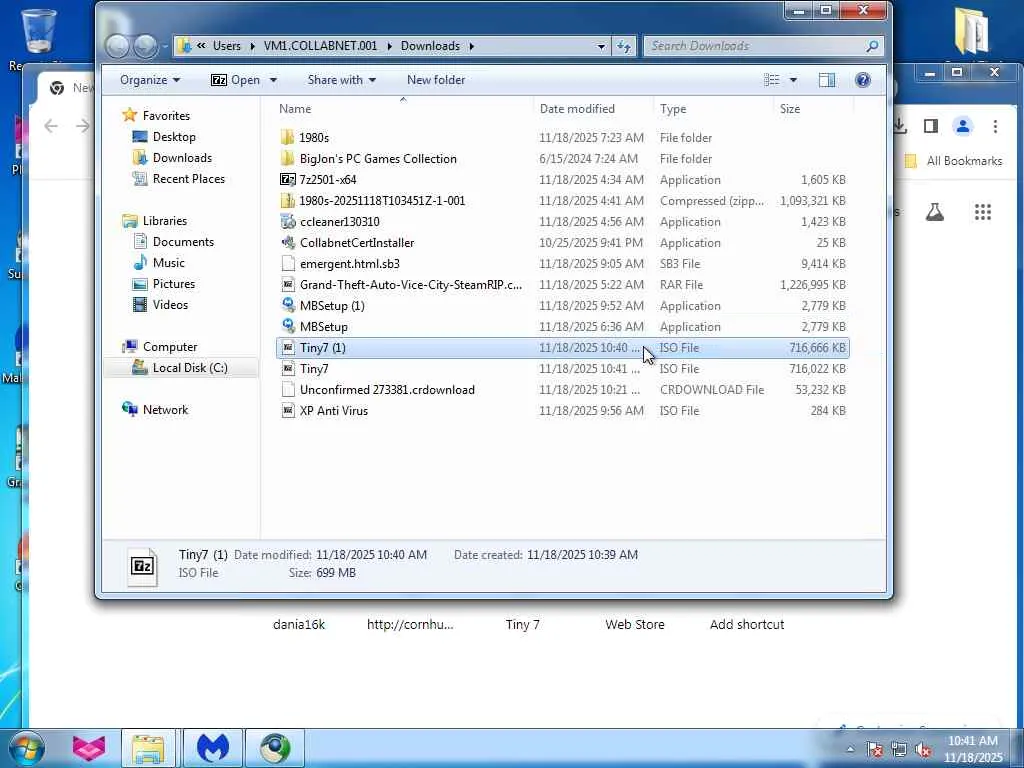Click the Music library note icon

click(140, 263)
